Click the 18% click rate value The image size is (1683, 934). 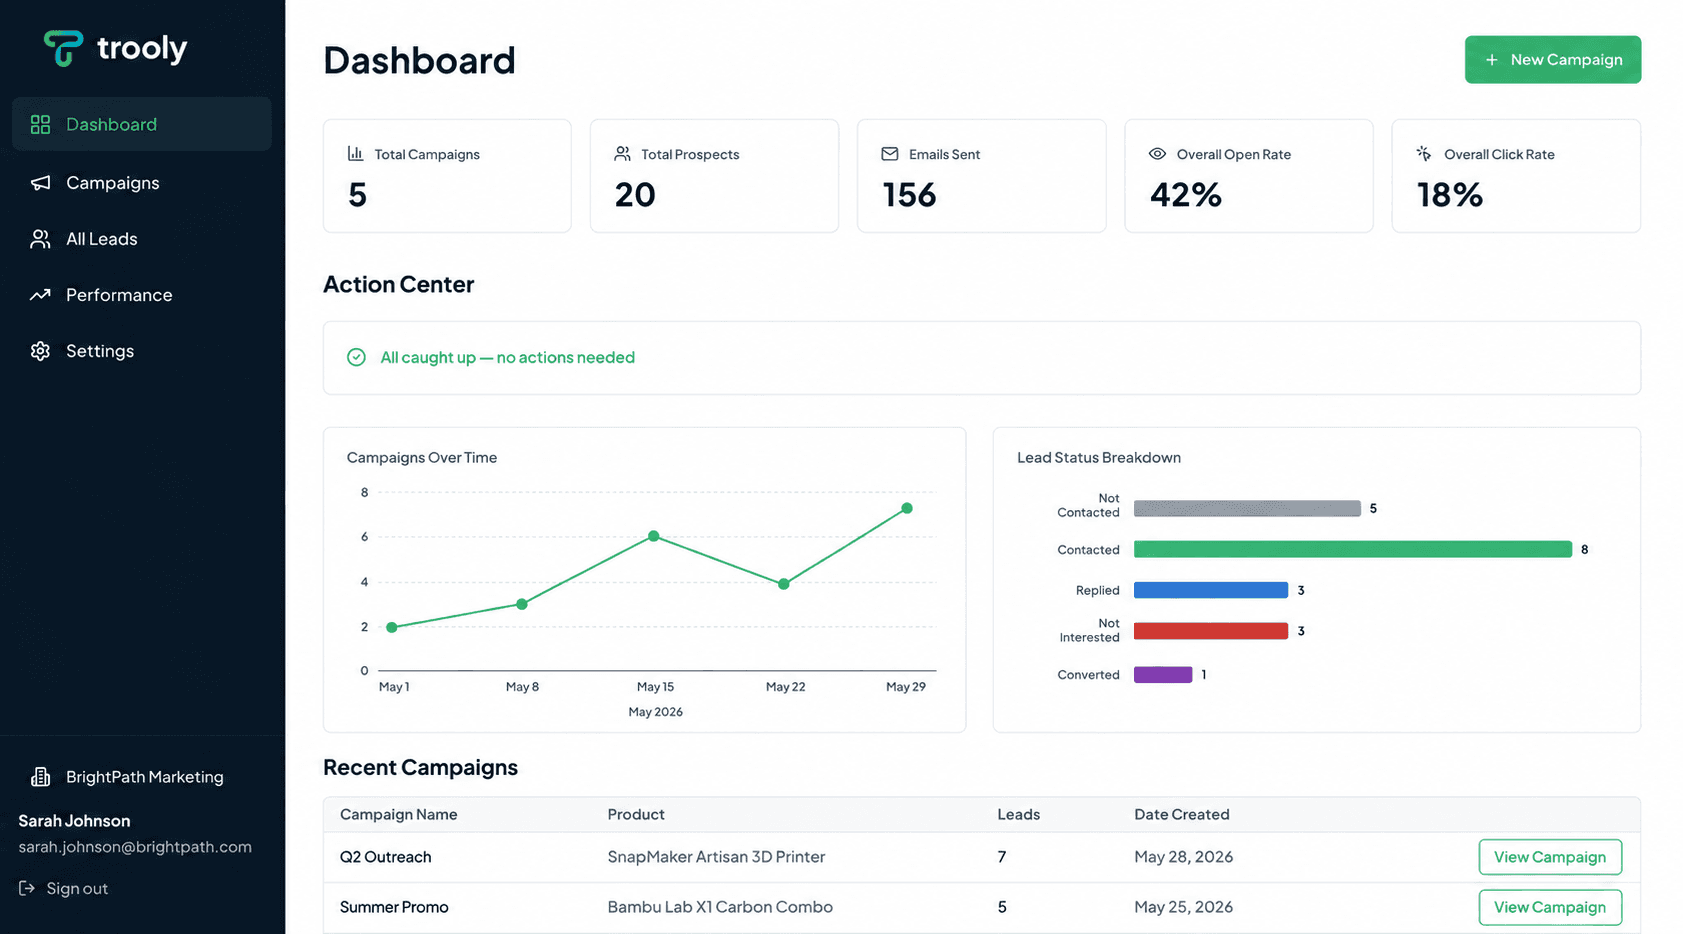(x=1450, y=194)
